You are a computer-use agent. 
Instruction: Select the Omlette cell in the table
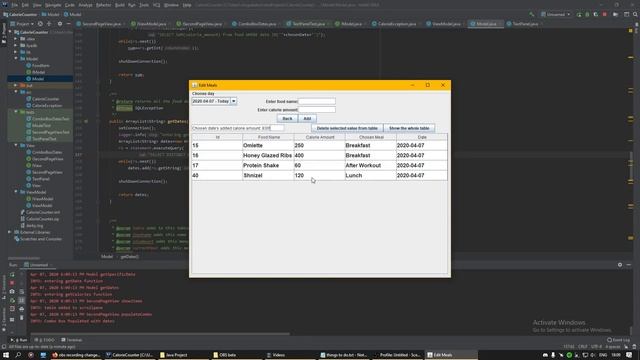click(268, 145)
